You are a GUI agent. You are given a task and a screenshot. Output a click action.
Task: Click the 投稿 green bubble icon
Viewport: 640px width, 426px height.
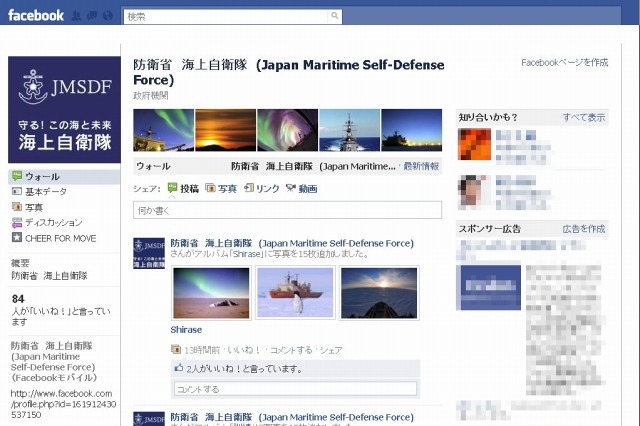click(173, 188)
